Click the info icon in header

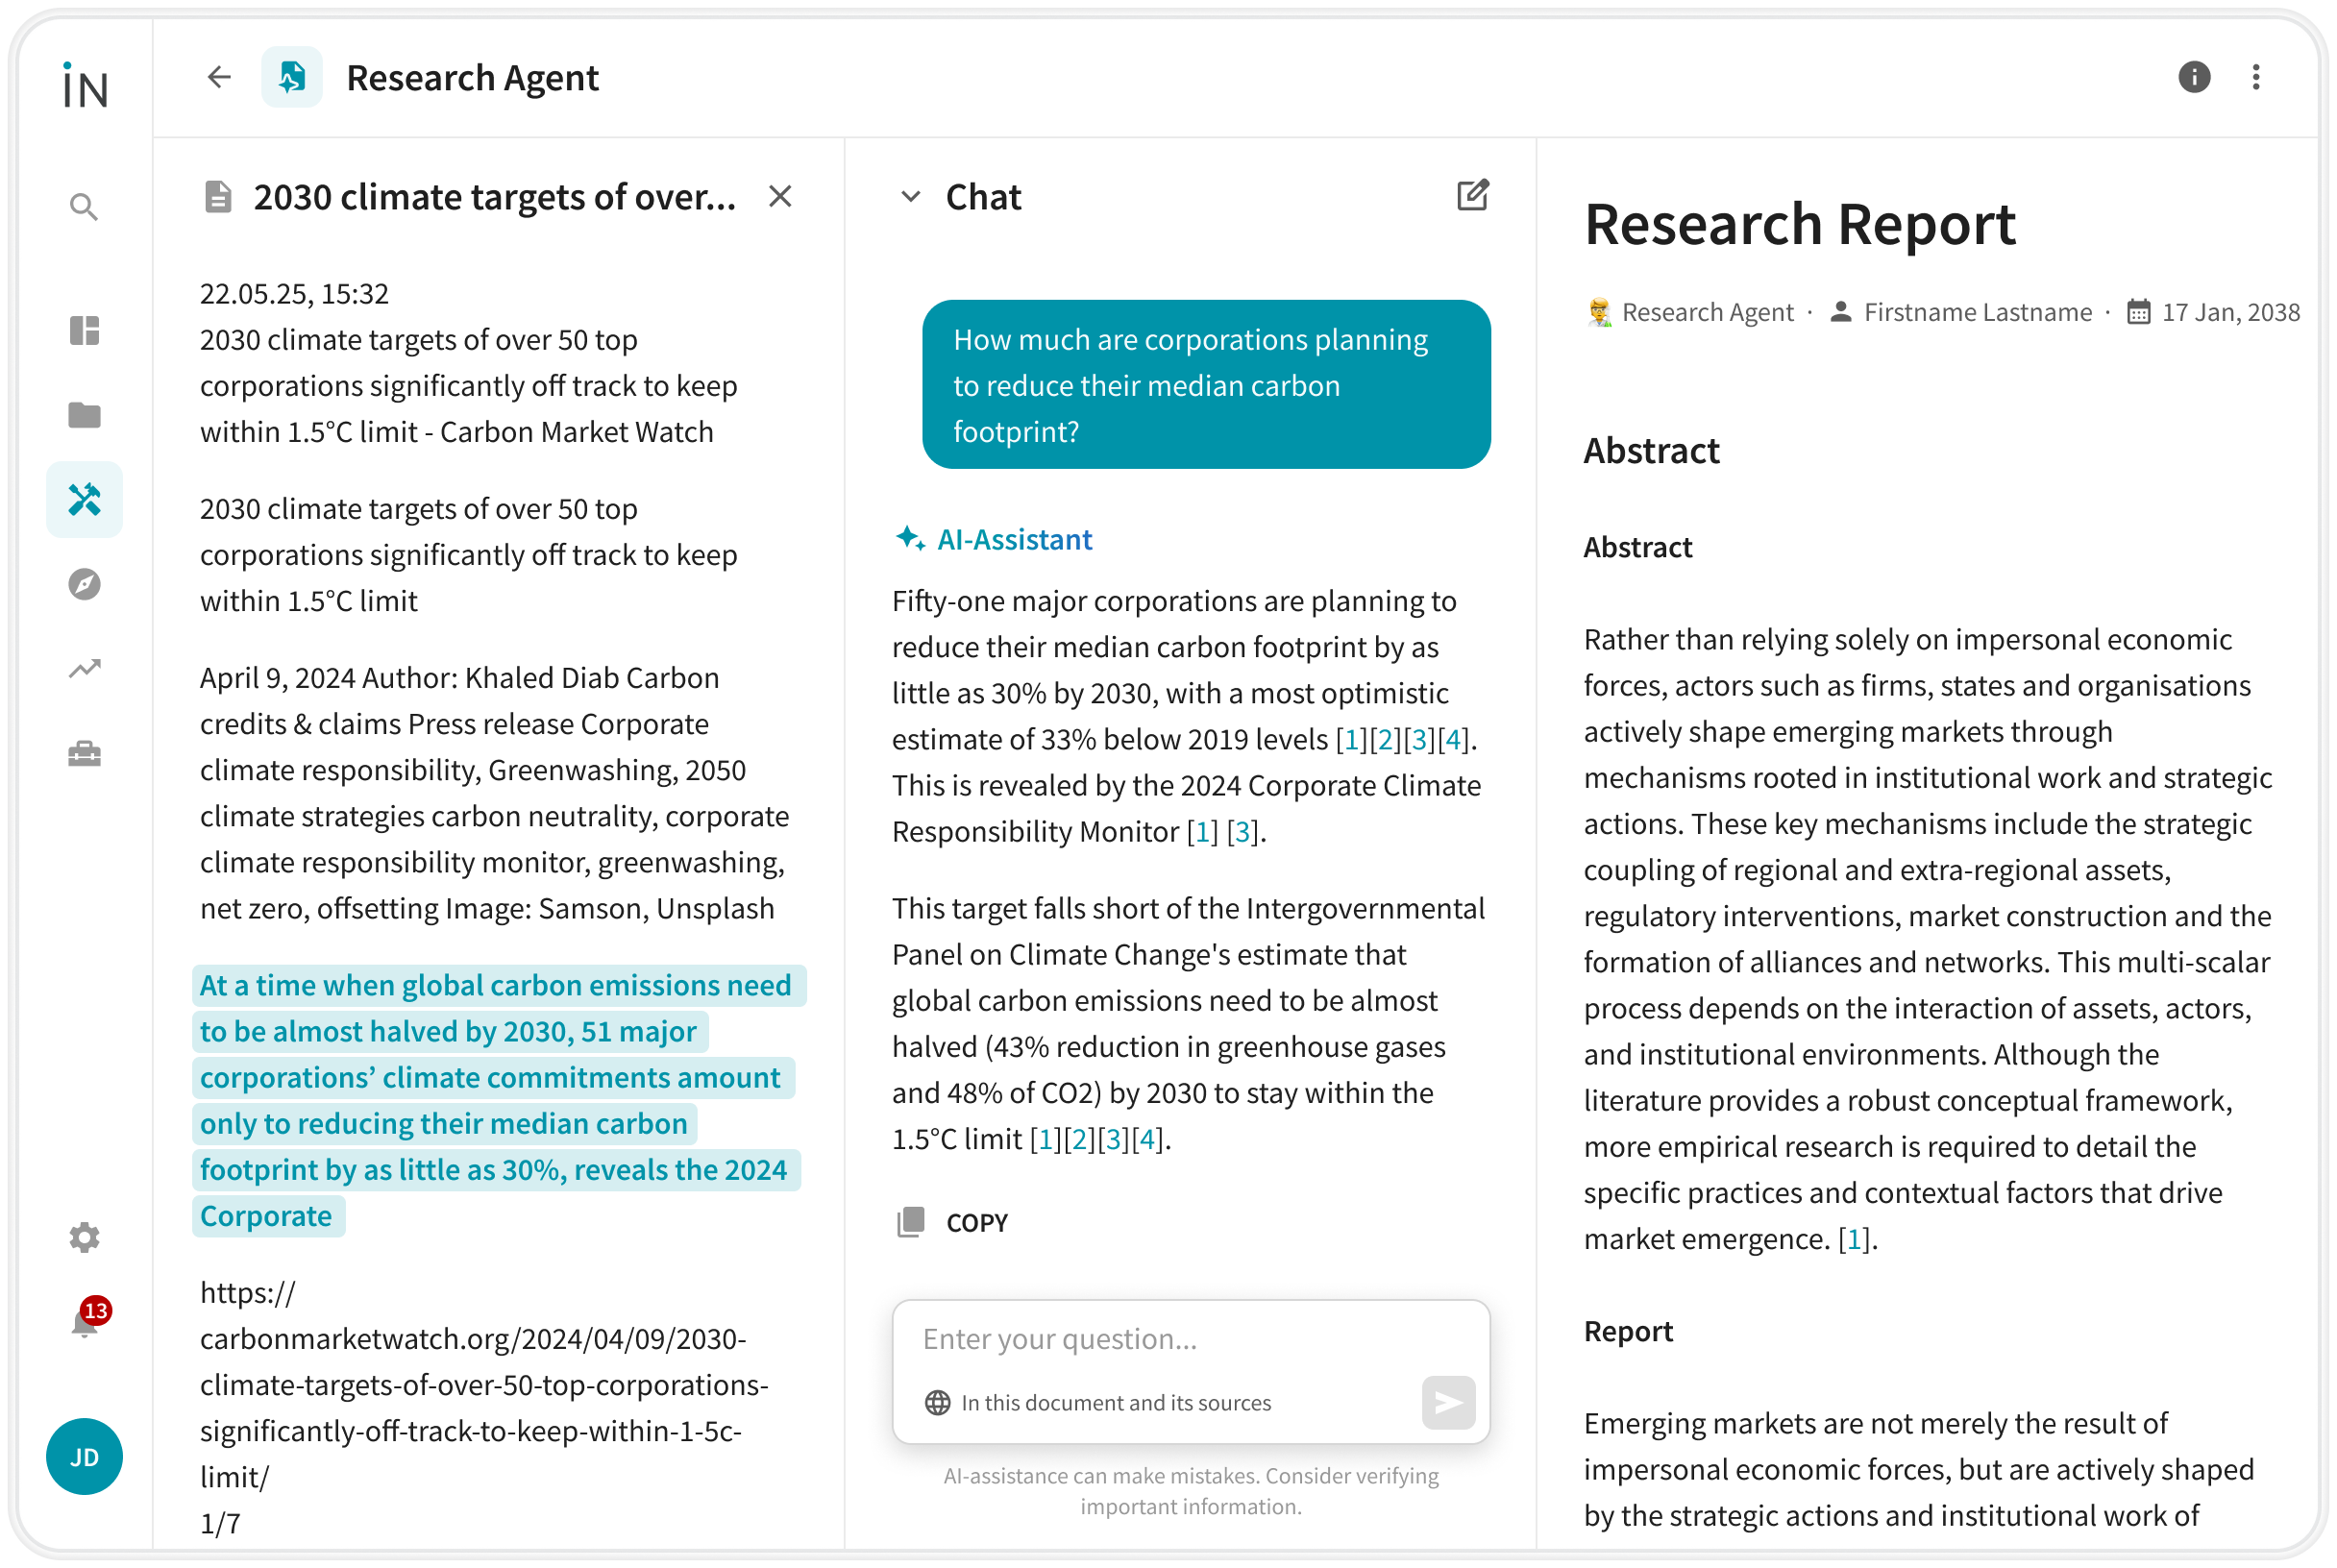pos(2193,77)
